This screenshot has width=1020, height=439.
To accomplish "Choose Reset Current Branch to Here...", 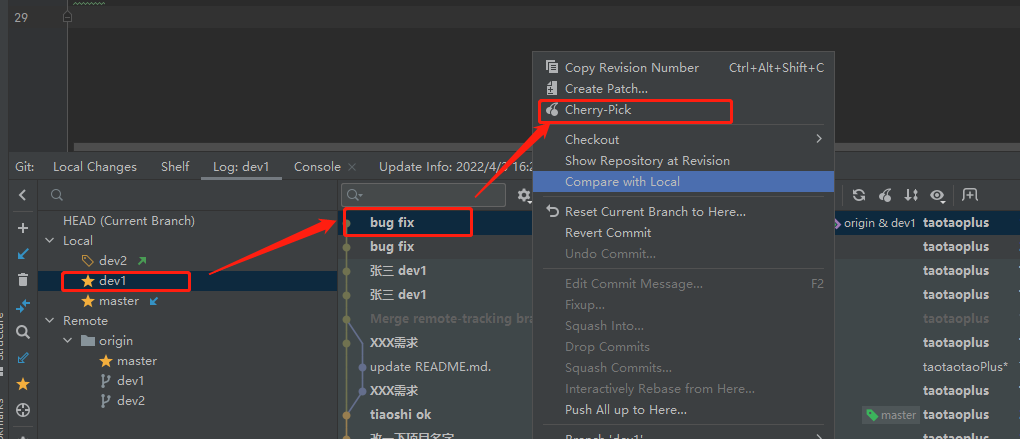I will click(x=683, y=211).
